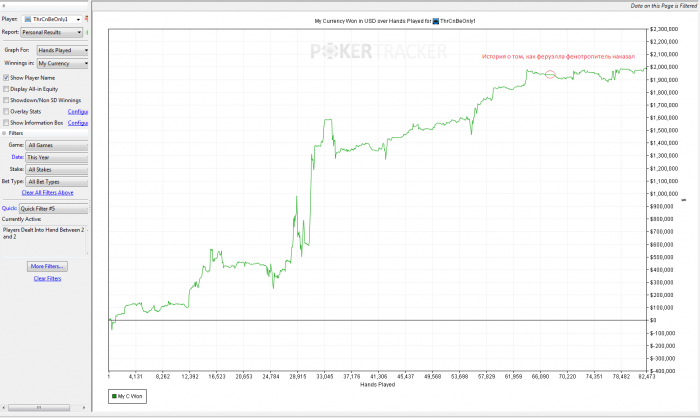Enable Overlay Stats checkbox
The height and width of the screenshot is (418, 700).
pyautogui.click(x=6, y=111)
